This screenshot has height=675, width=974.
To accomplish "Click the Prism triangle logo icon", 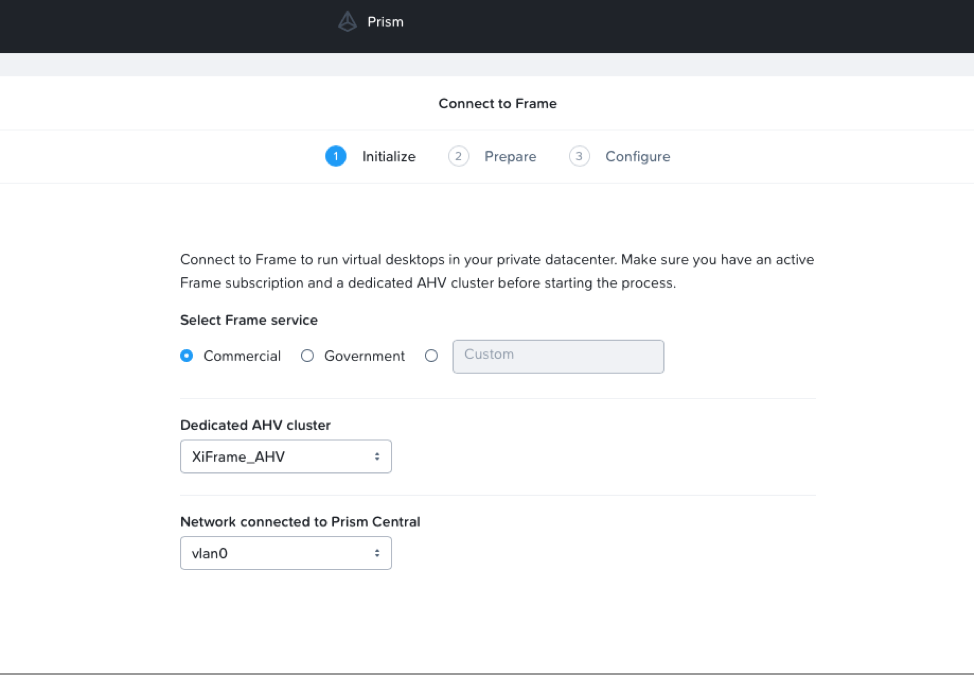I will coord(347,21).
